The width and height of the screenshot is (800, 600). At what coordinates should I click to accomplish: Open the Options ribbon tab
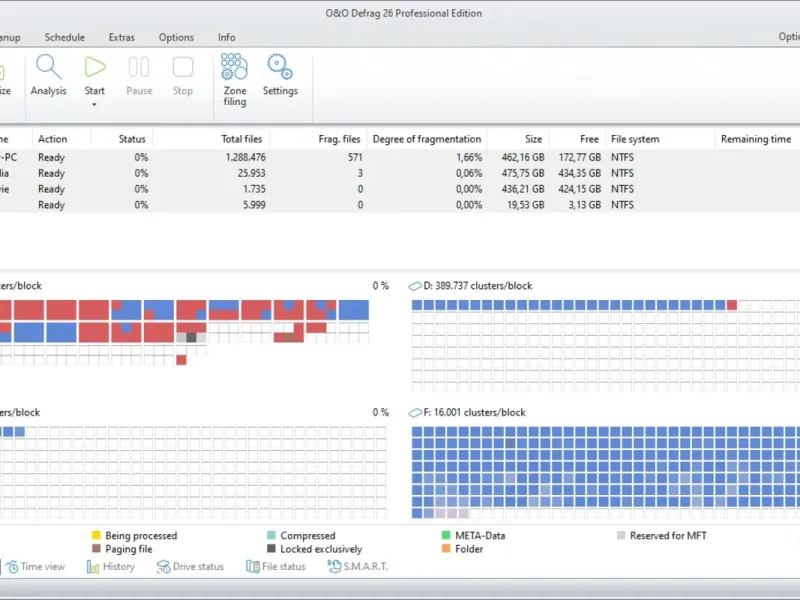[176, 37]
